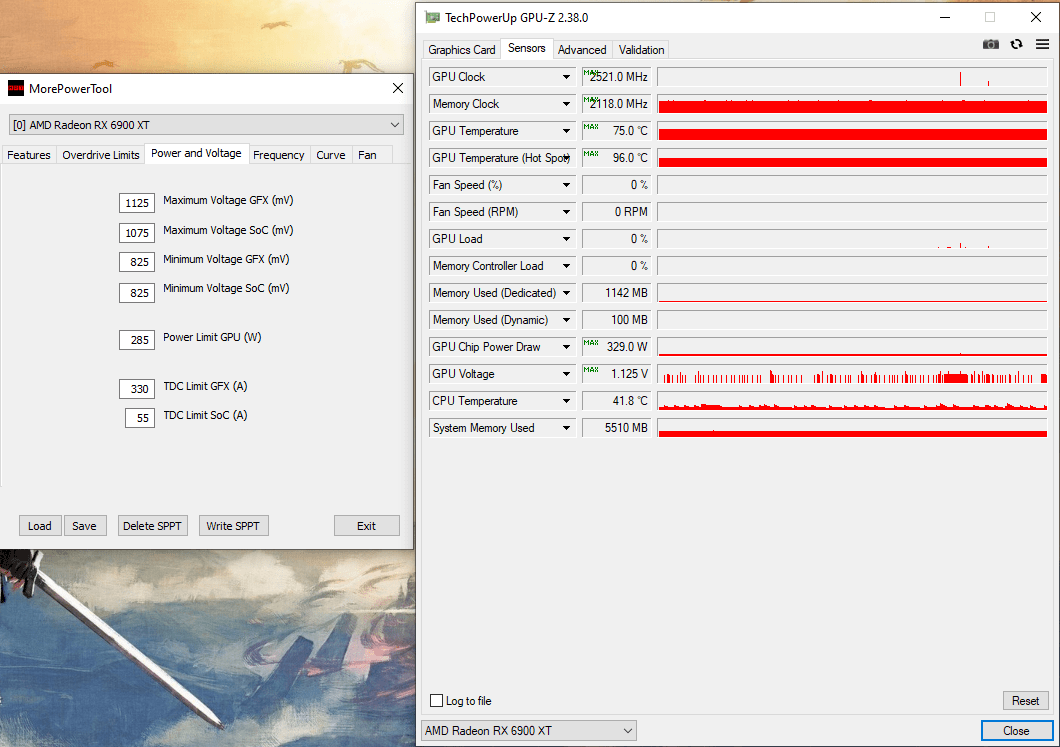This screenshot has width=1060, height=747.
Task: Open the GPU Temperature (Hot Spot) dropdown
Action: tap(566, 158)
